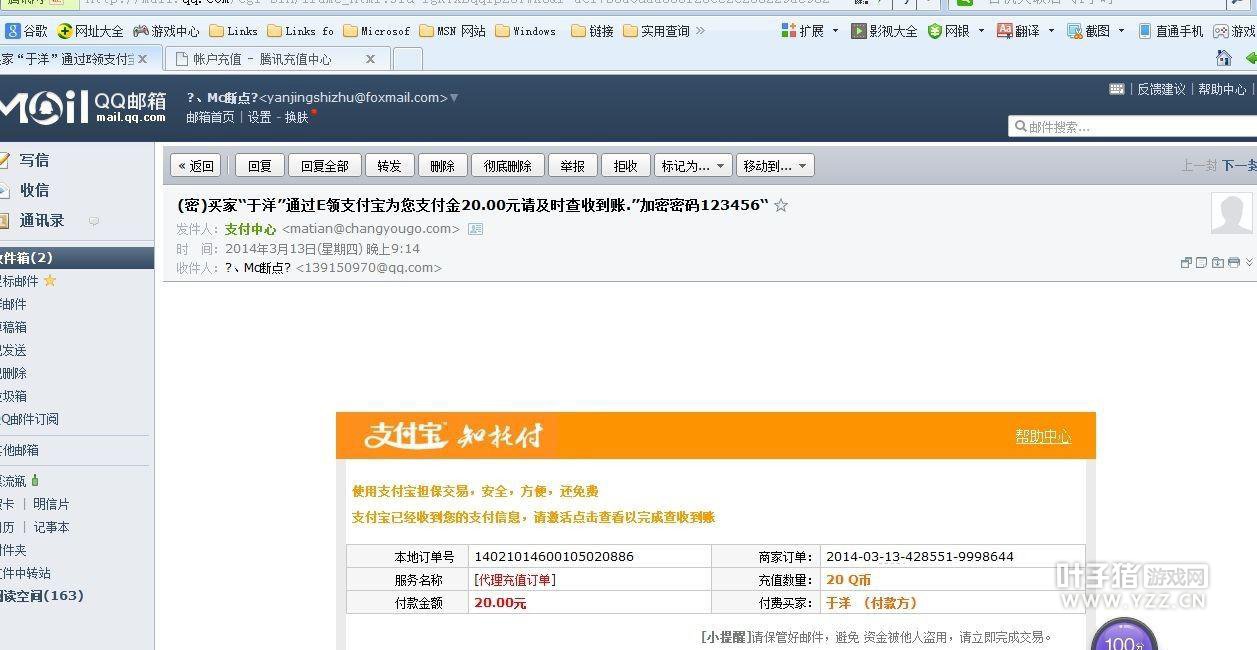1257x650 pixels.
Task: Open the Microsof bookmark folder
Action: 377,31
